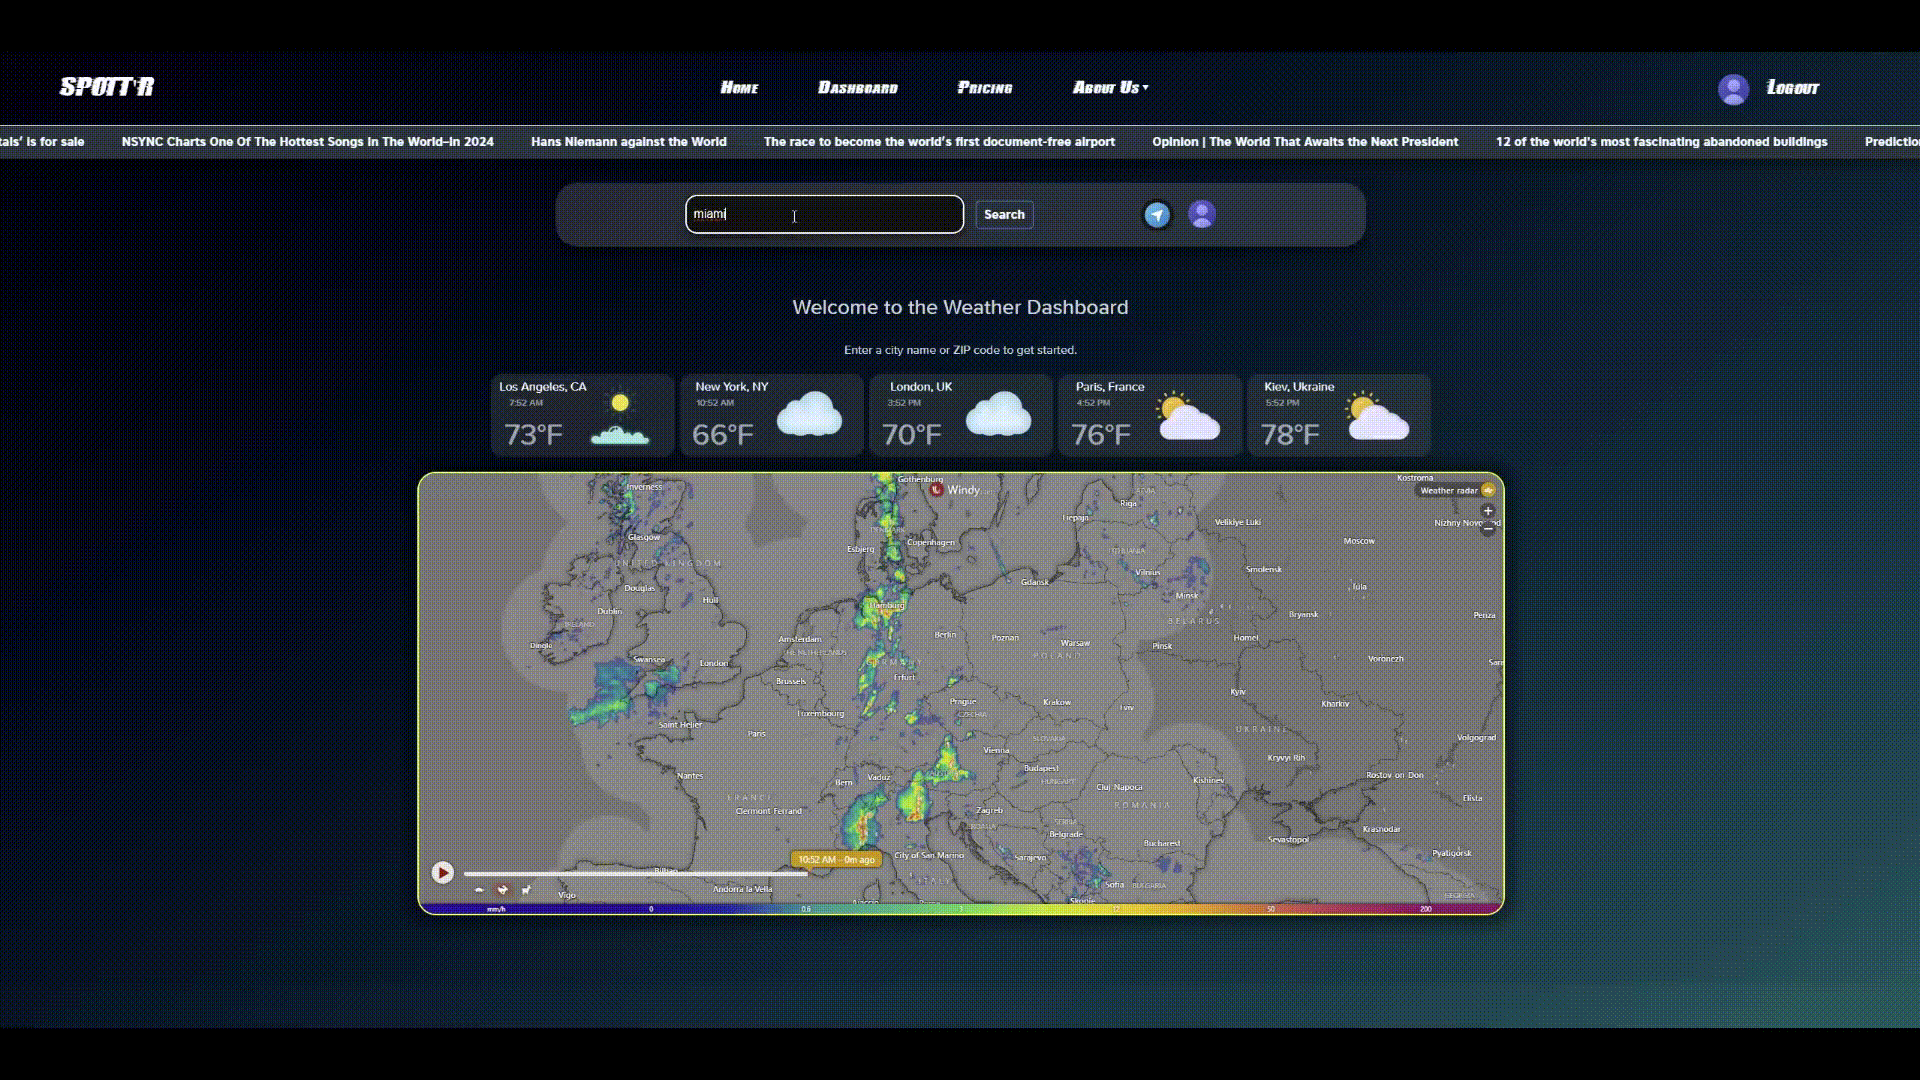Click the user avatar beside Logout
Screen dimensions: 1920x1080
[1733, 89]
